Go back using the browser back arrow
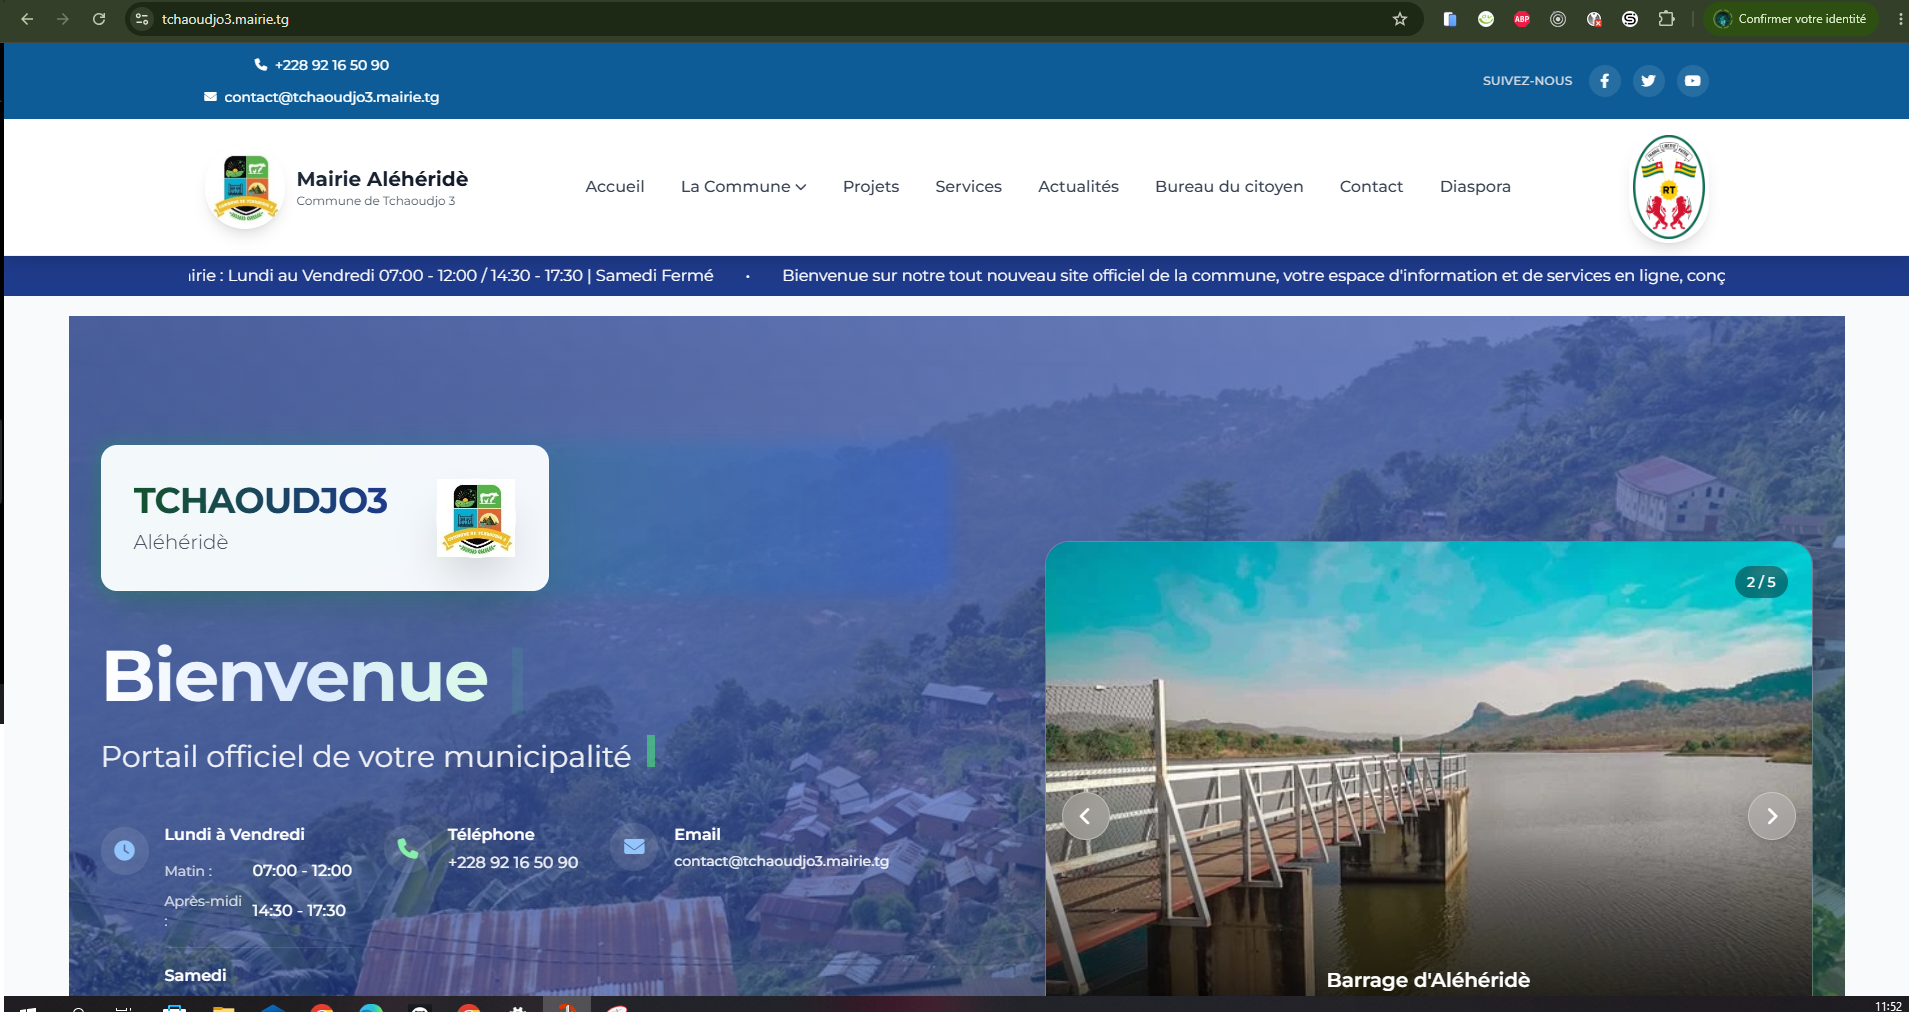The image size is (1909, 1012). coord(27,19)
